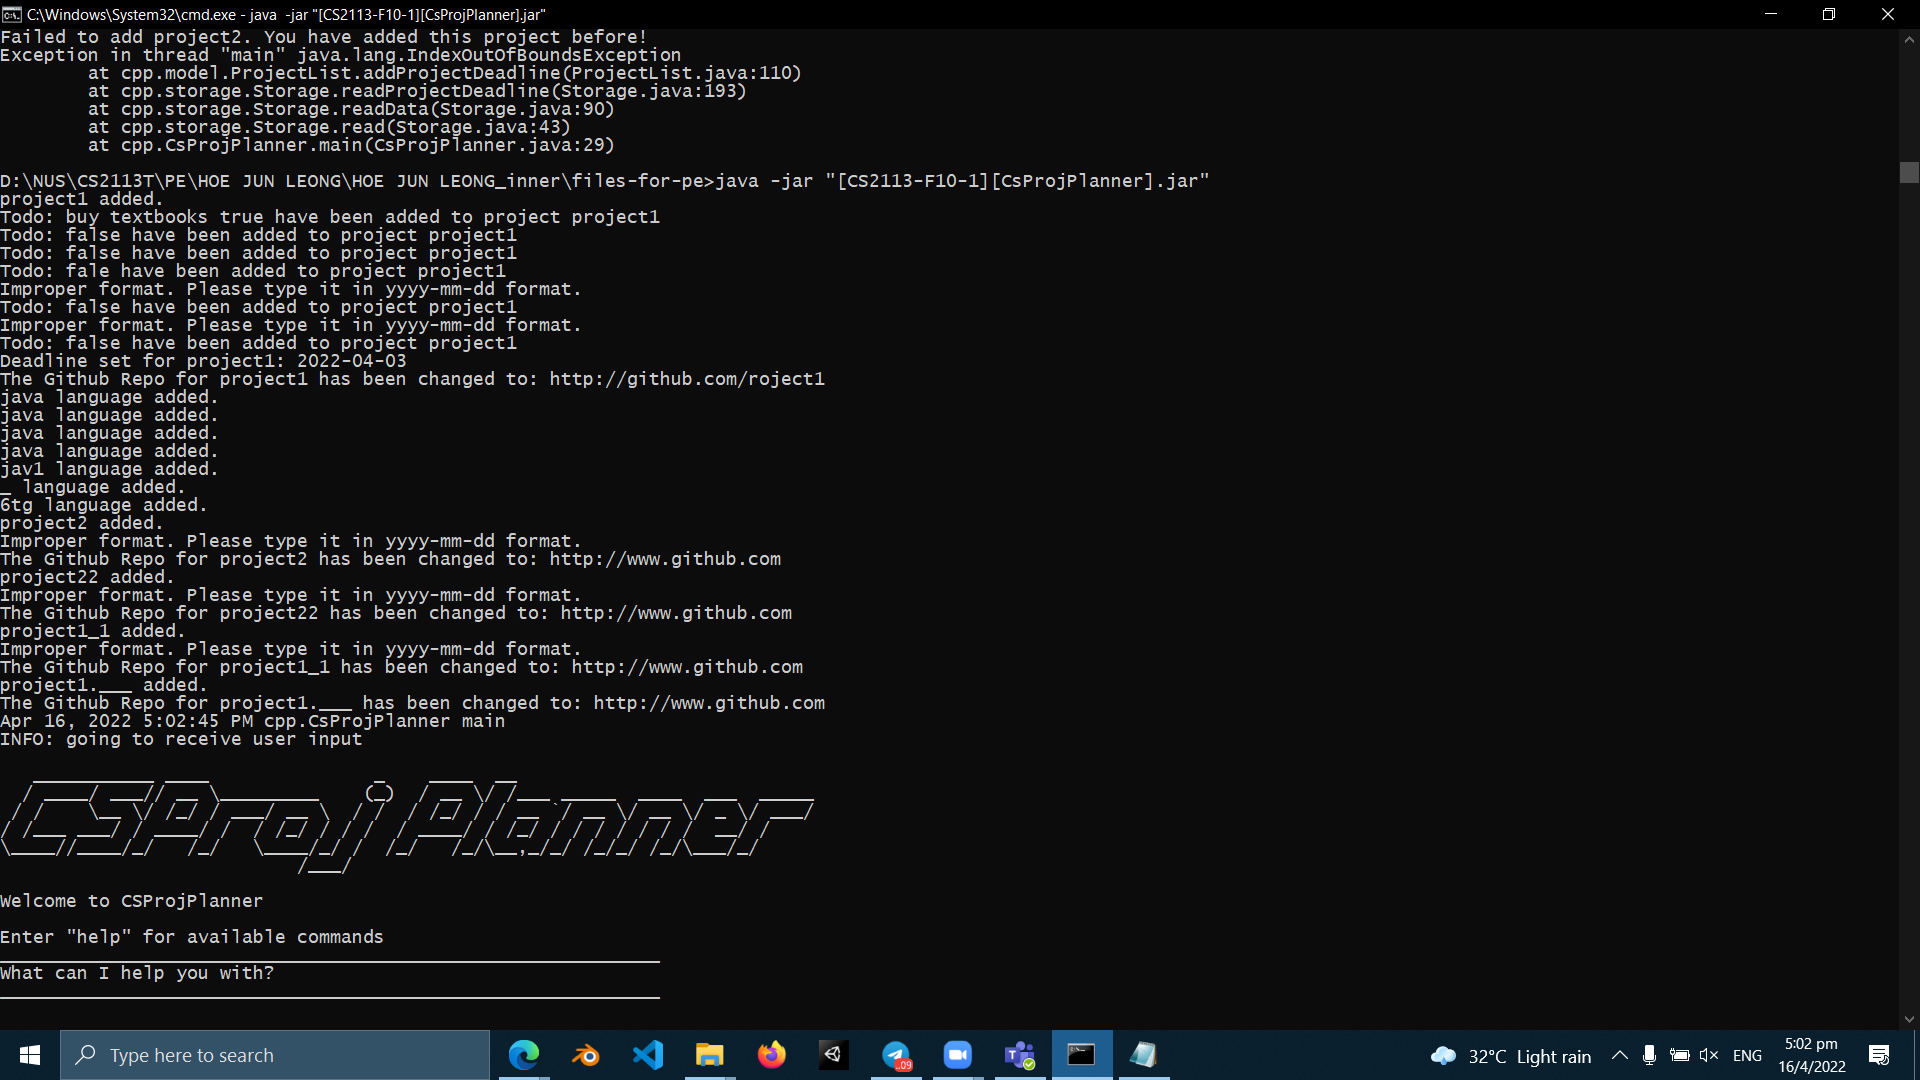This screenshot has width=1920, height=1080.
Task: Toggle the muted volume icon
Action: point(1709,1055)
